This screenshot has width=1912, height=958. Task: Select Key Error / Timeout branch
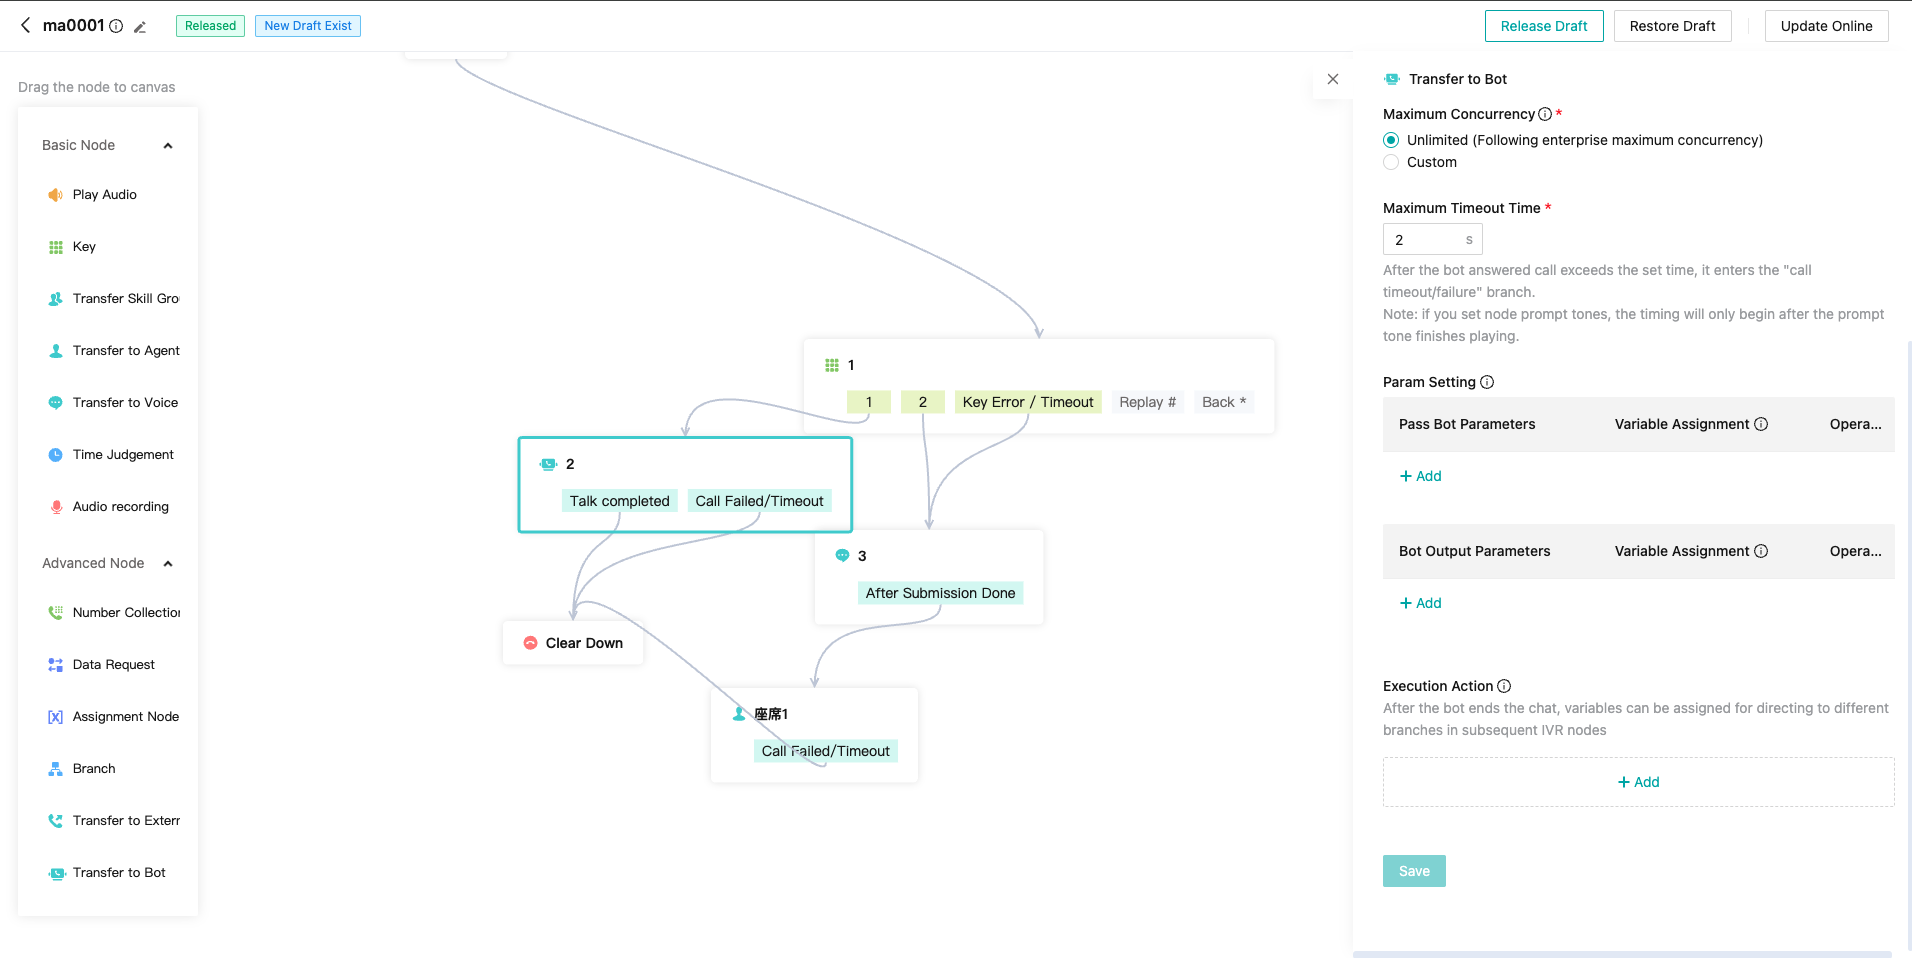click(1028, 402)
